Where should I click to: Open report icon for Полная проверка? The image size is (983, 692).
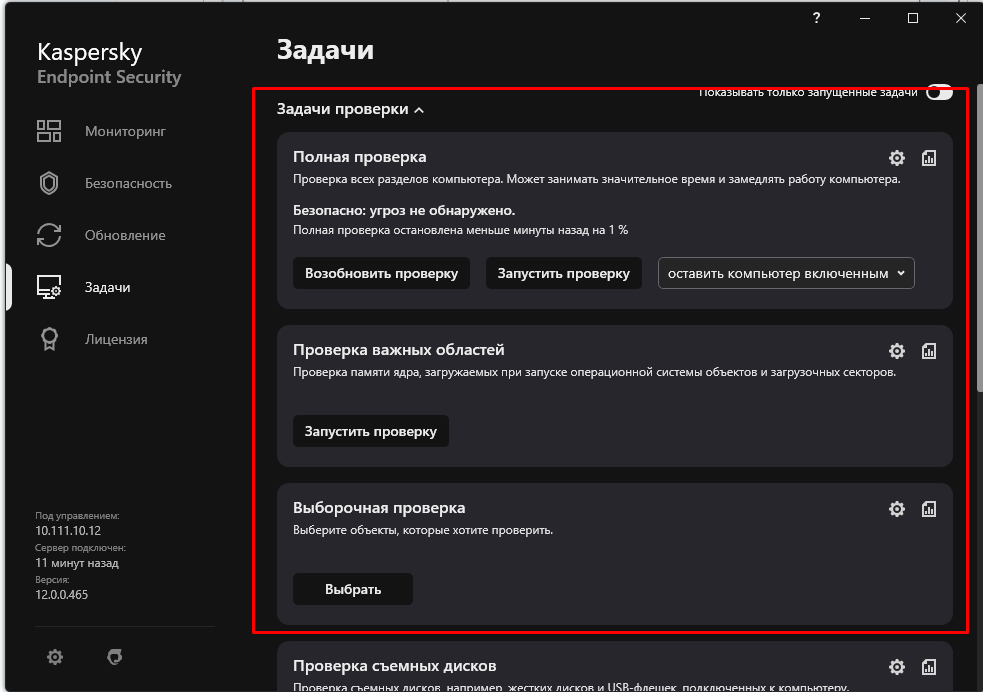pos(928,158)
